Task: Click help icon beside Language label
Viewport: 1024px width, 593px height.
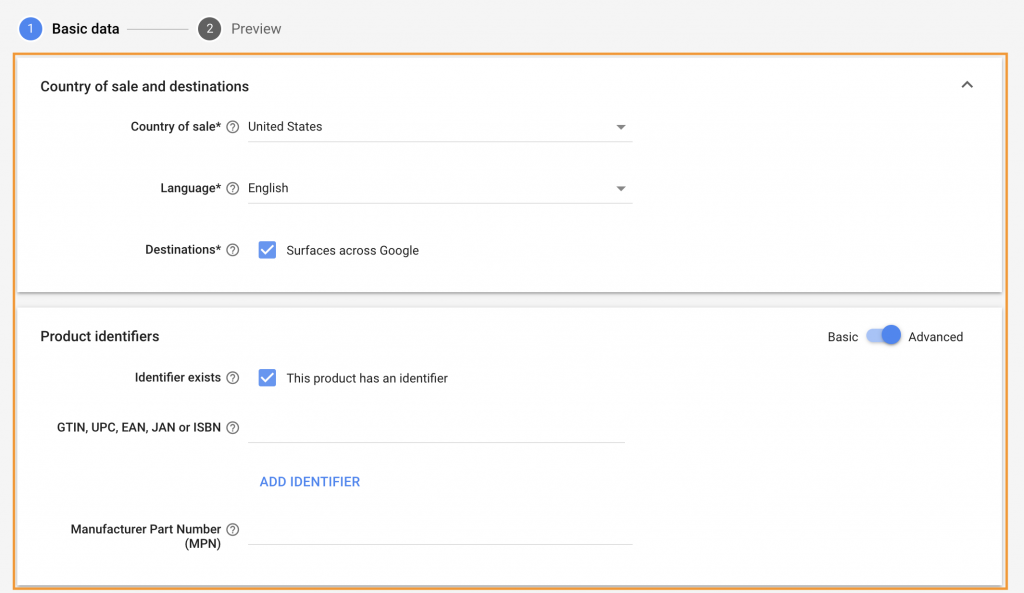Action: click(233, 188)
